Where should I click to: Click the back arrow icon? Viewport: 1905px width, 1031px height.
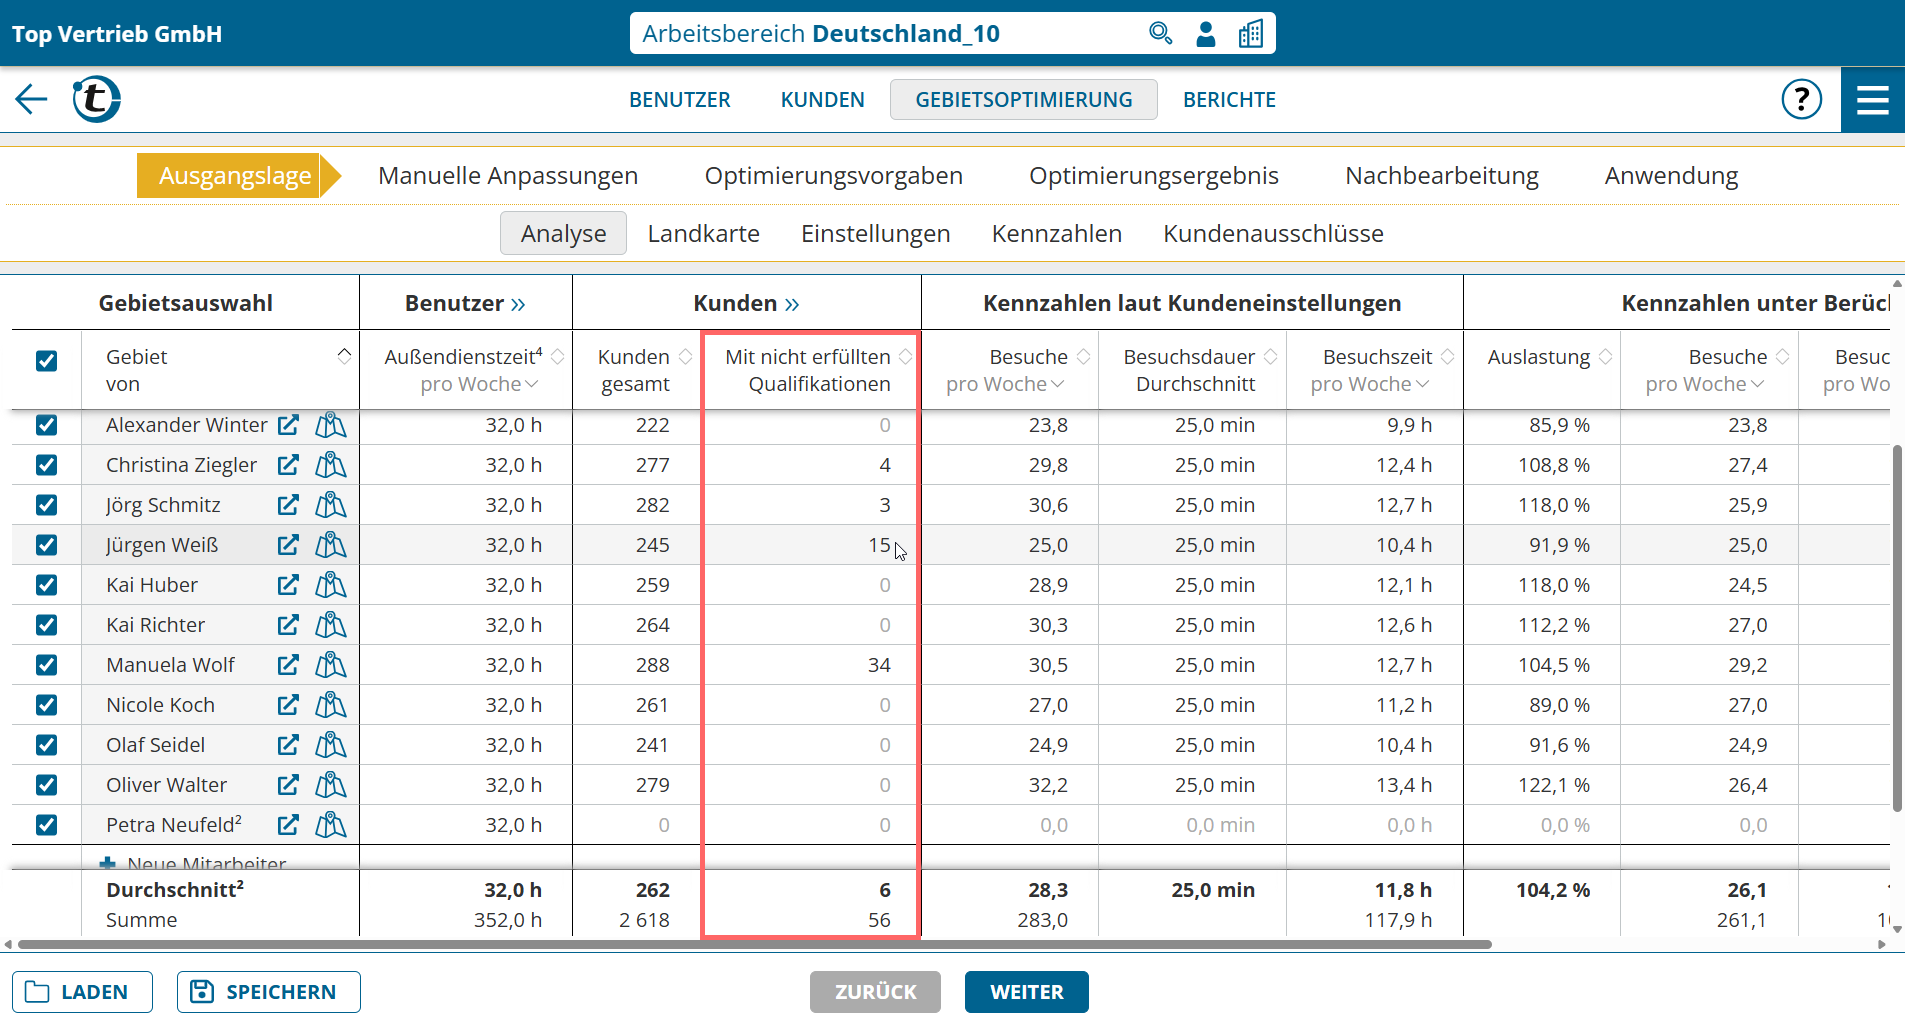click(x=31, y=99)
